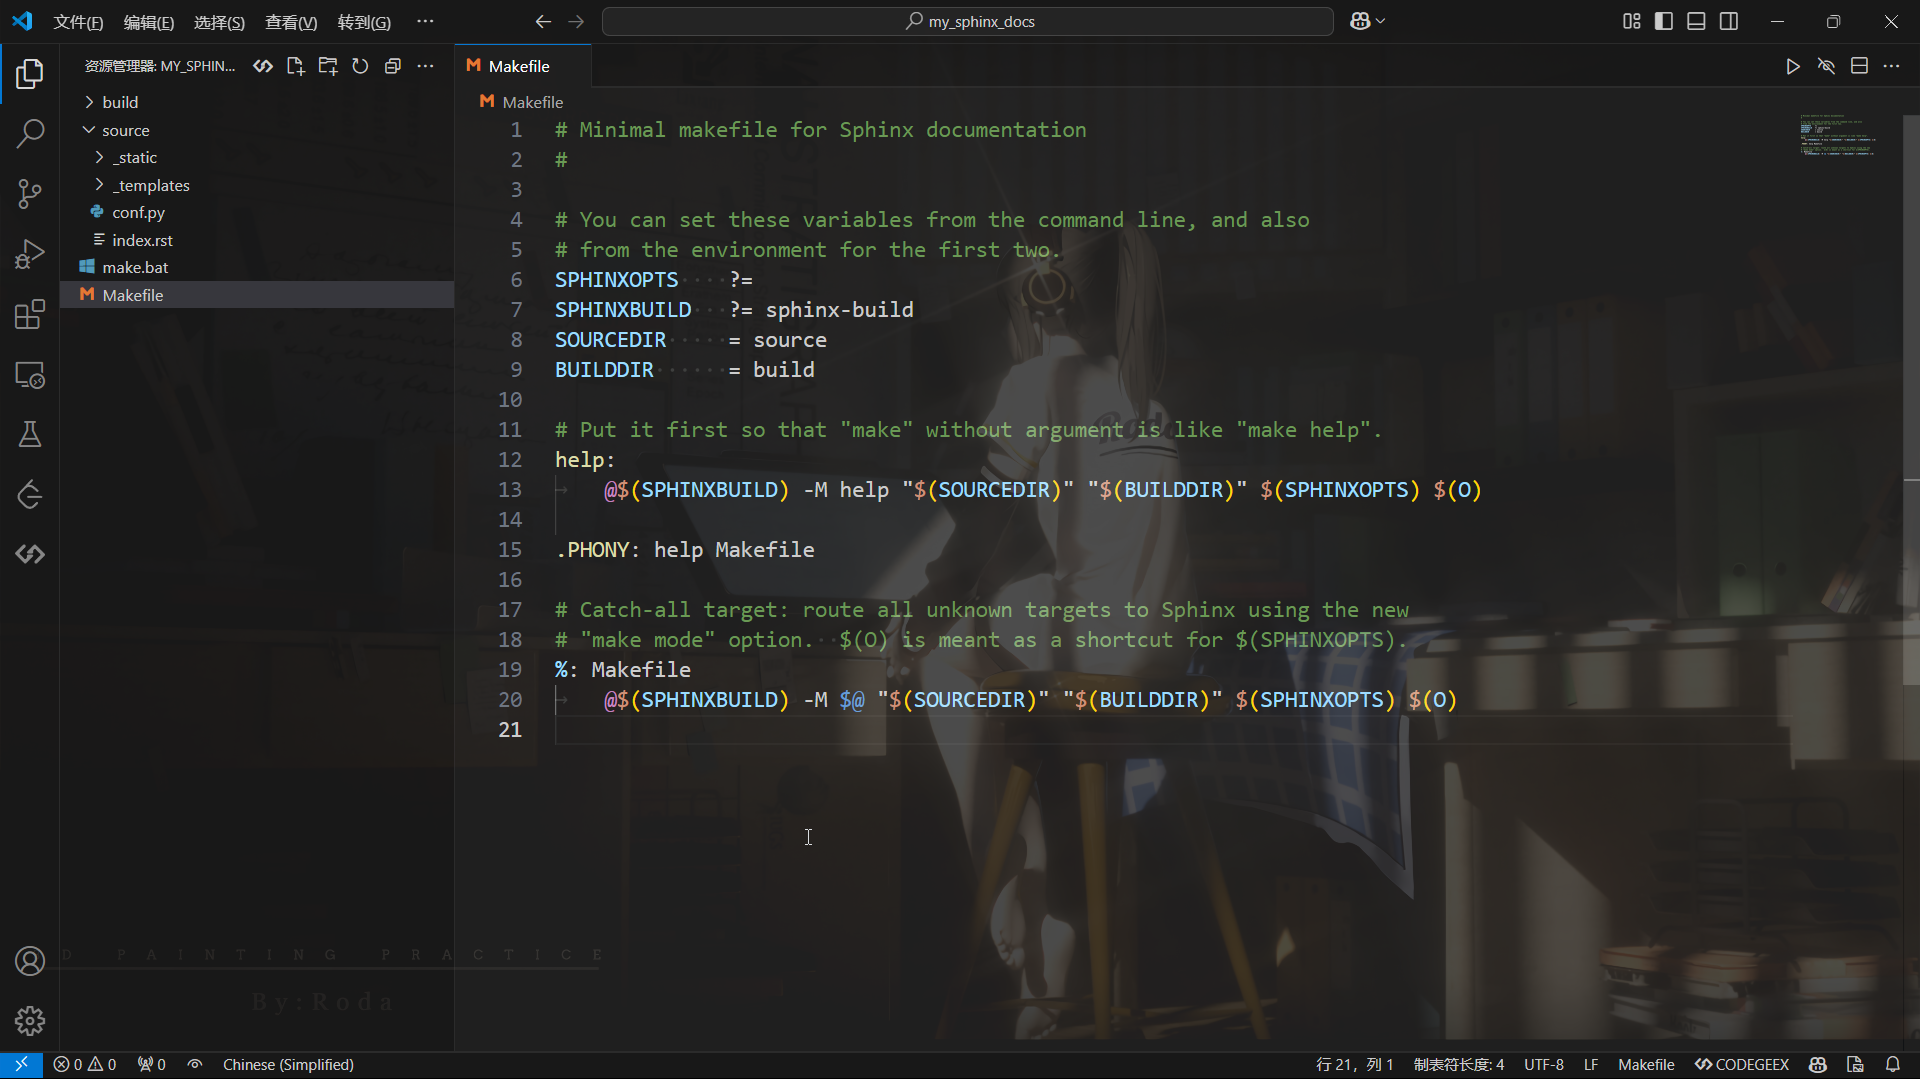Open the Search view in activity bar
Viewport: 1920px width, 1079px height.
click(30, 133)
